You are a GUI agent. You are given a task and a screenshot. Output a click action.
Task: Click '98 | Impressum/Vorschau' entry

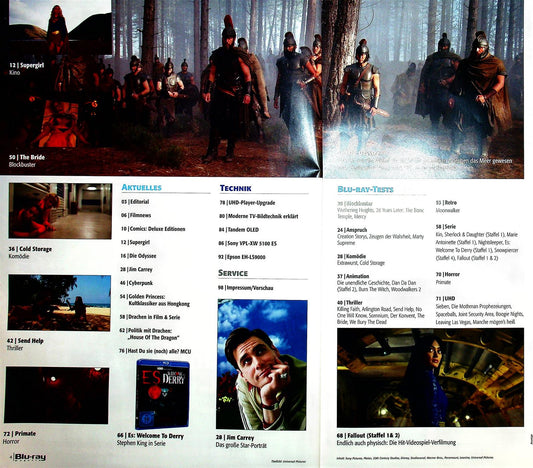tap(245, 288)
